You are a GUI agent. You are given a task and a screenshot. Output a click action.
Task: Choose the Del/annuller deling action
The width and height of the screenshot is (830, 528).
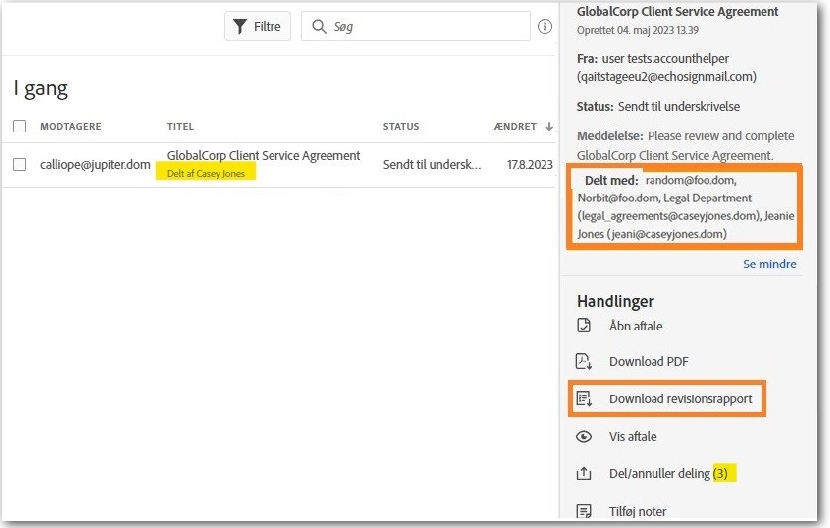tap(659, 474)
